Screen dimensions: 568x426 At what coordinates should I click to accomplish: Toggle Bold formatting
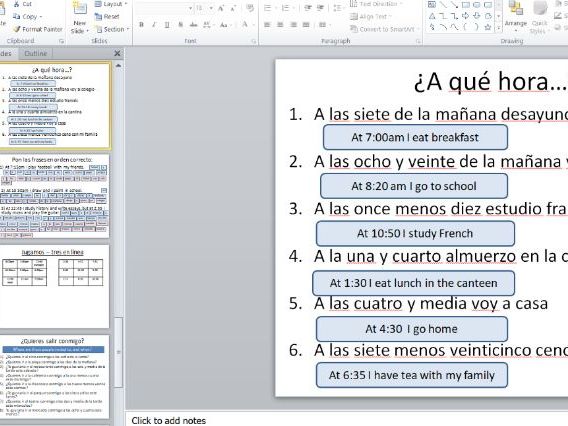point(141,25)
